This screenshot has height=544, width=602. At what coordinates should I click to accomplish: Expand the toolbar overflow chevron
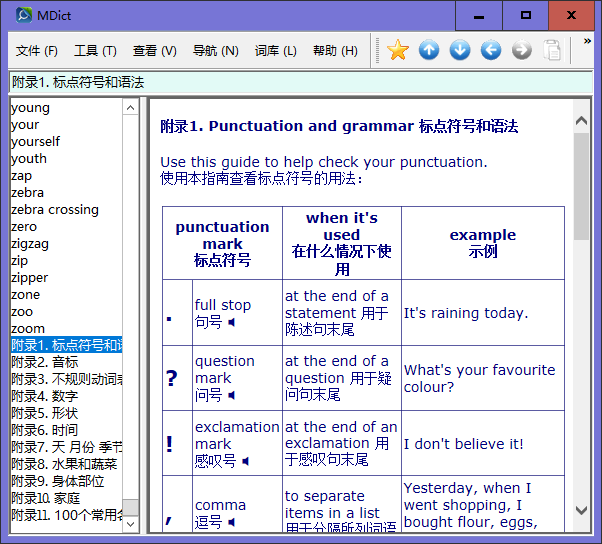click(587, 42)
